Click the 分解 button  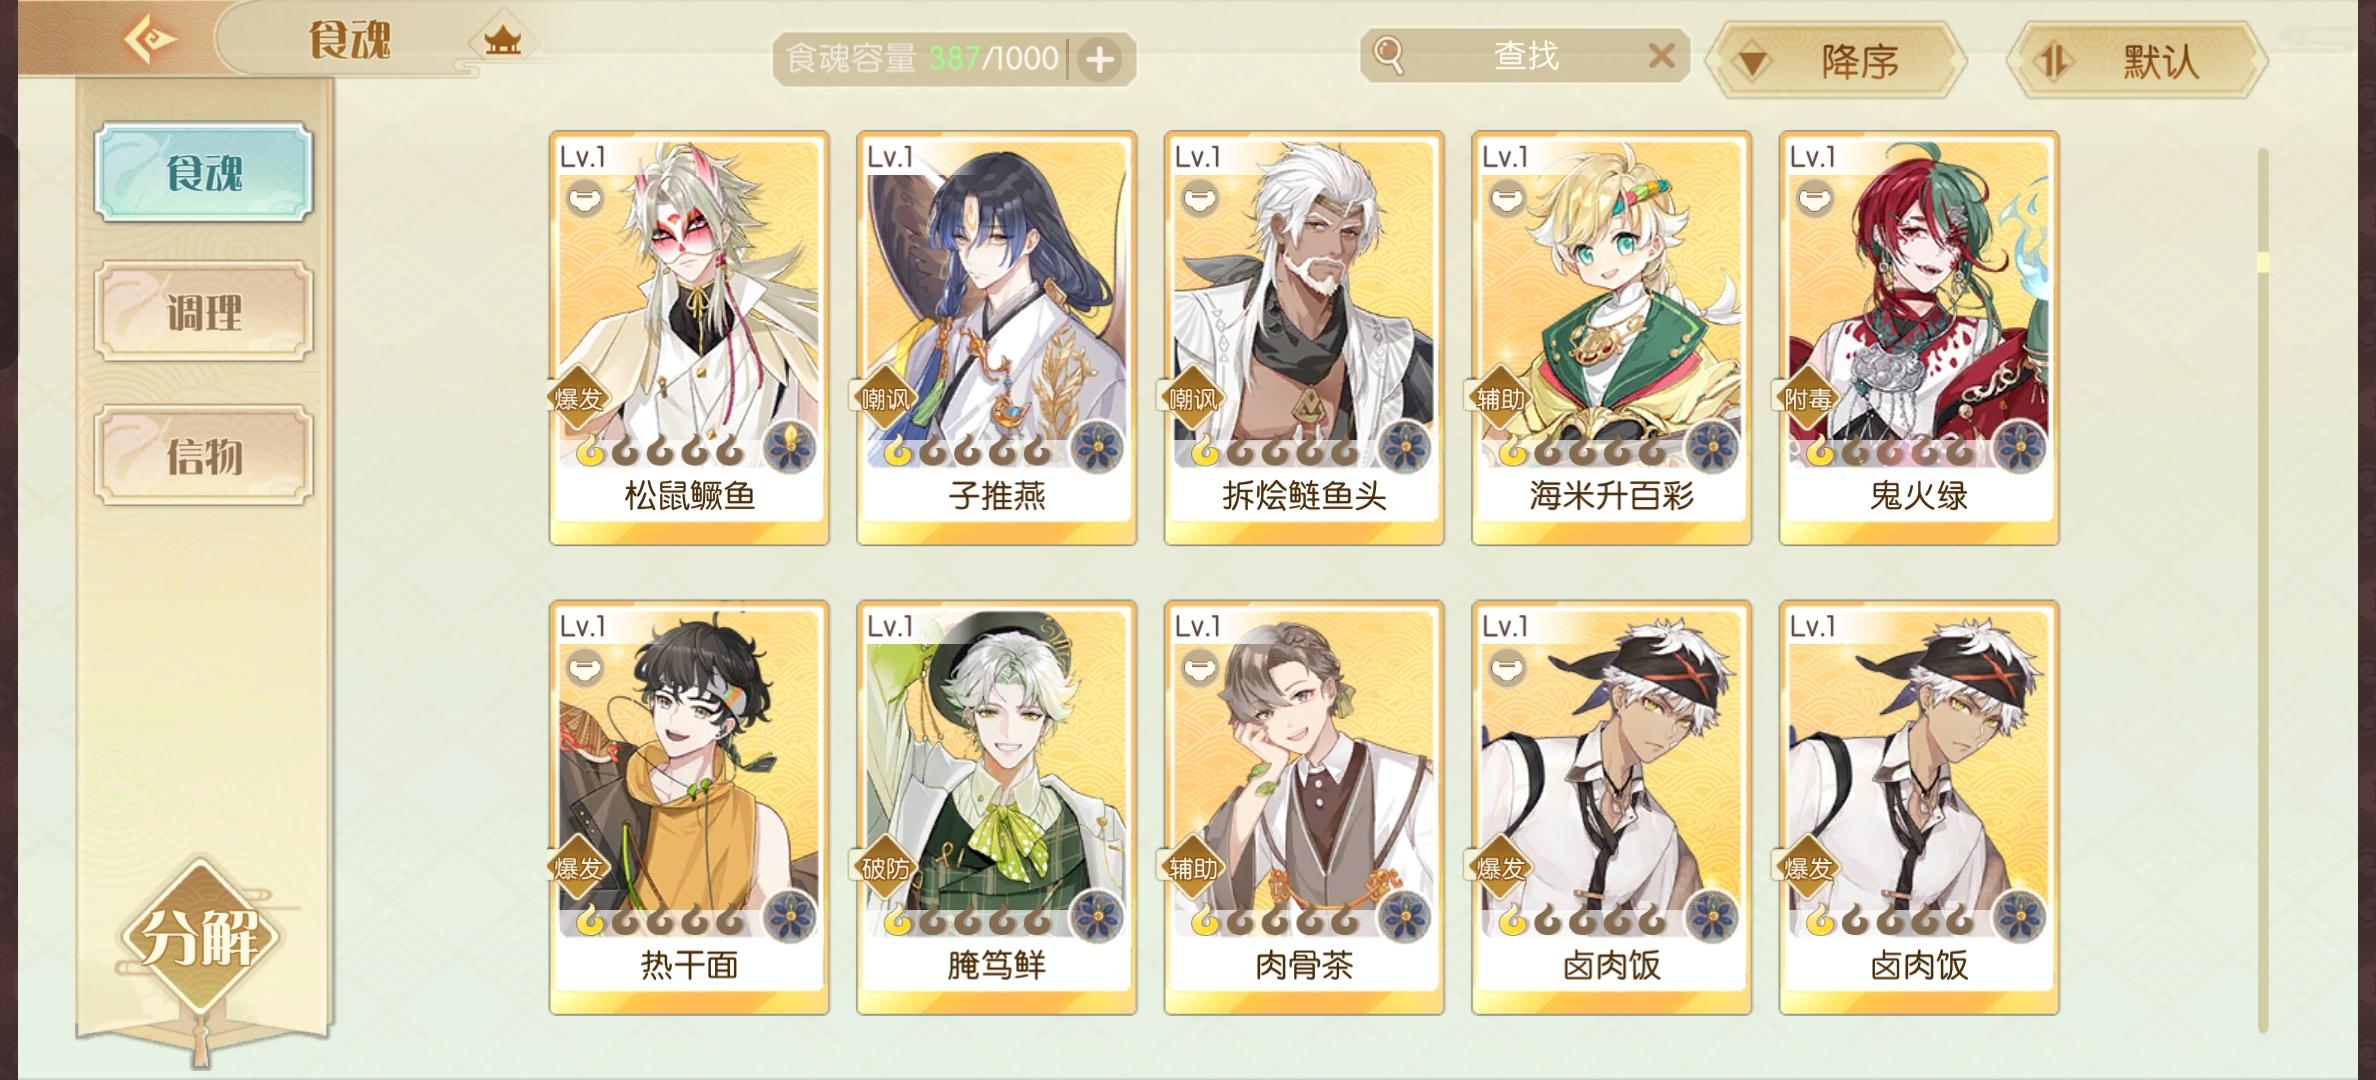pyautogui.click(x=201, y=938)
